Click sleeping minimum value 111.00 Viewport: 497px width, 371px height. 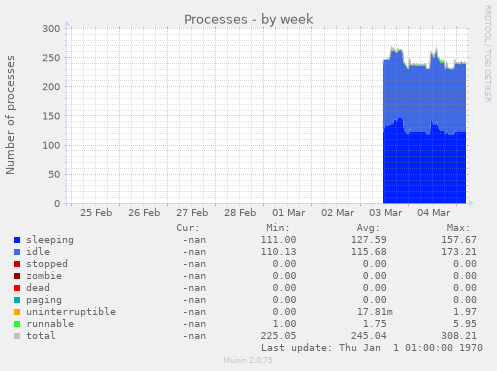point(278,240)
